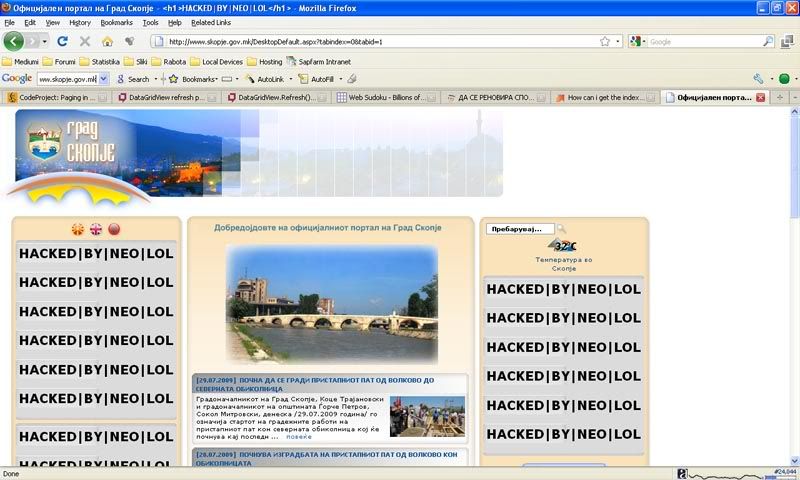Image resolution: width=800 pixels, height=480 pixels.
Task: Click the paw icon next to Home
Action: pyautogui.click(x=130, y=41)
